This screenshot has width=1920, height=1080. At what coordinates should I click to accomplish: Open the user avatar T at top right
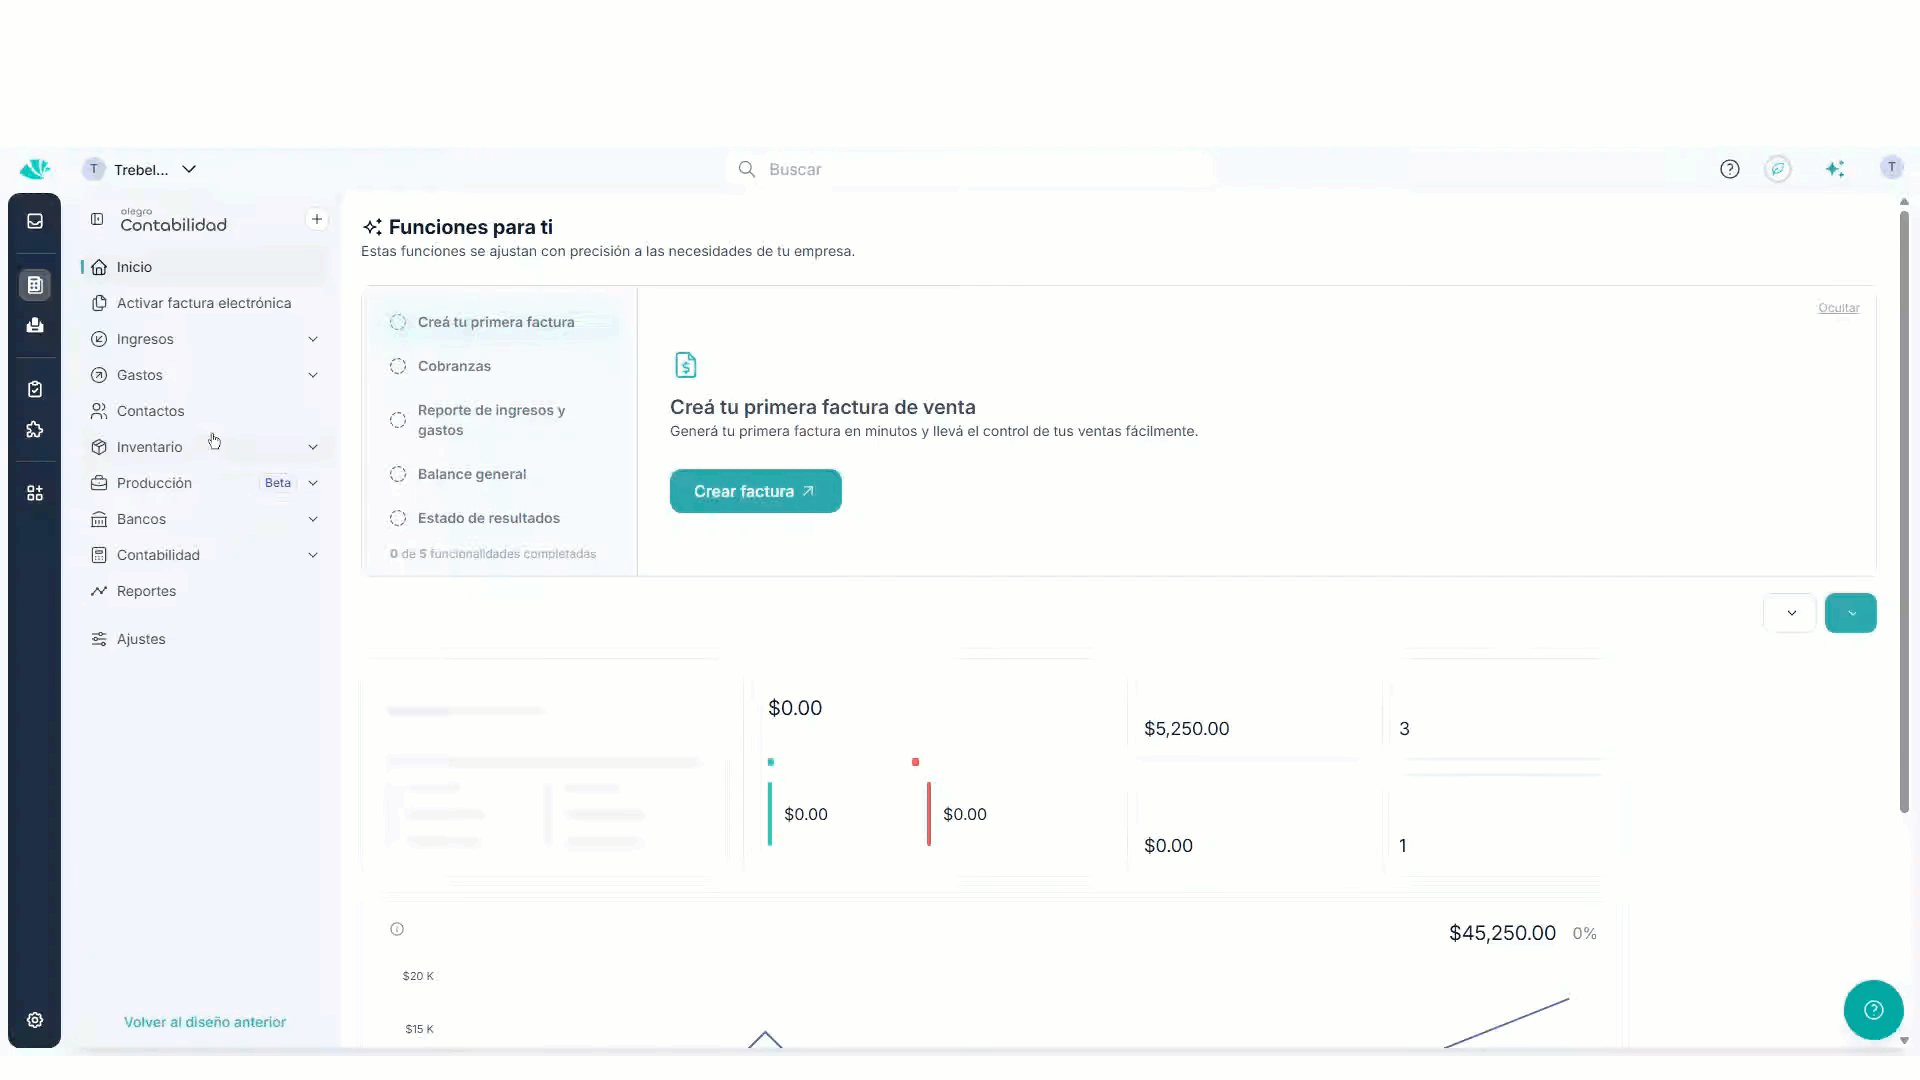coord(1891,167)
